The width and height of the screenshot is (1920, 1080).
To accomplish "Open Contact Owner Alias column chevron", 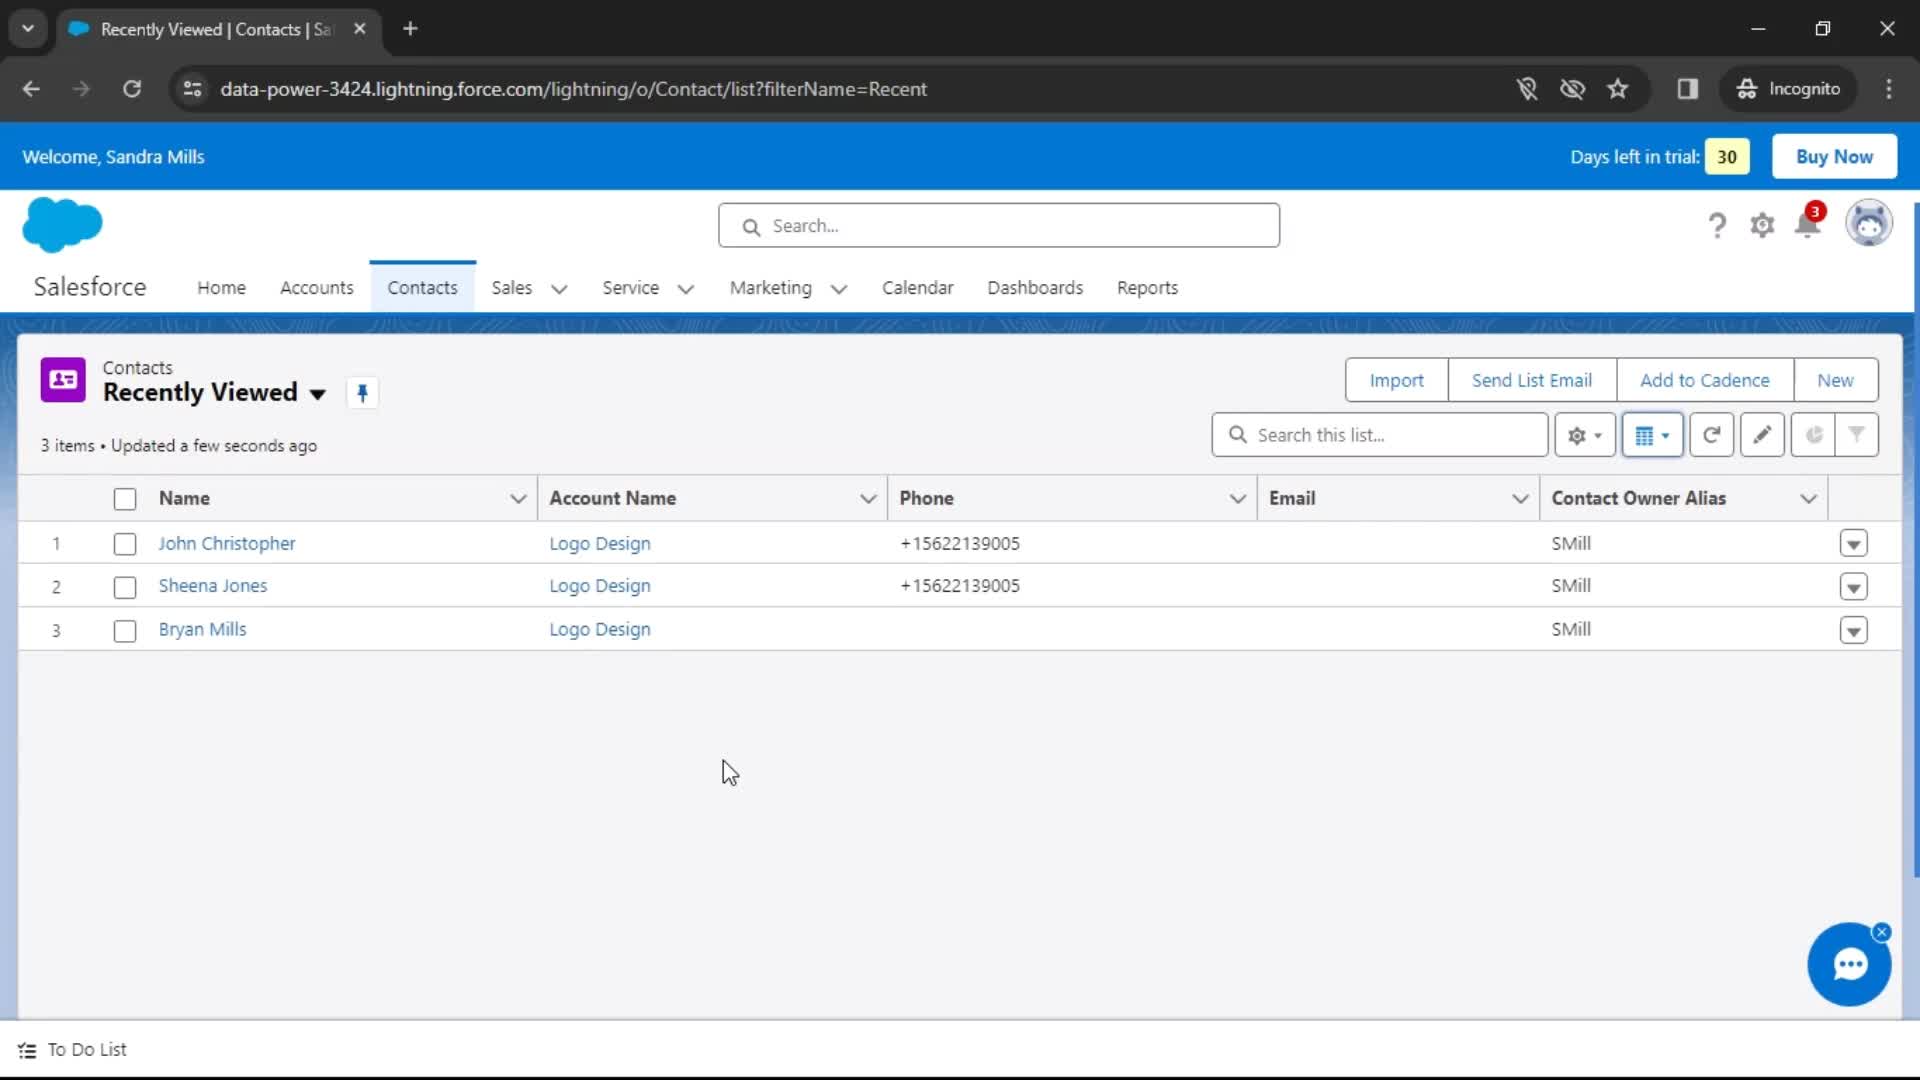I will point(1808,499).
